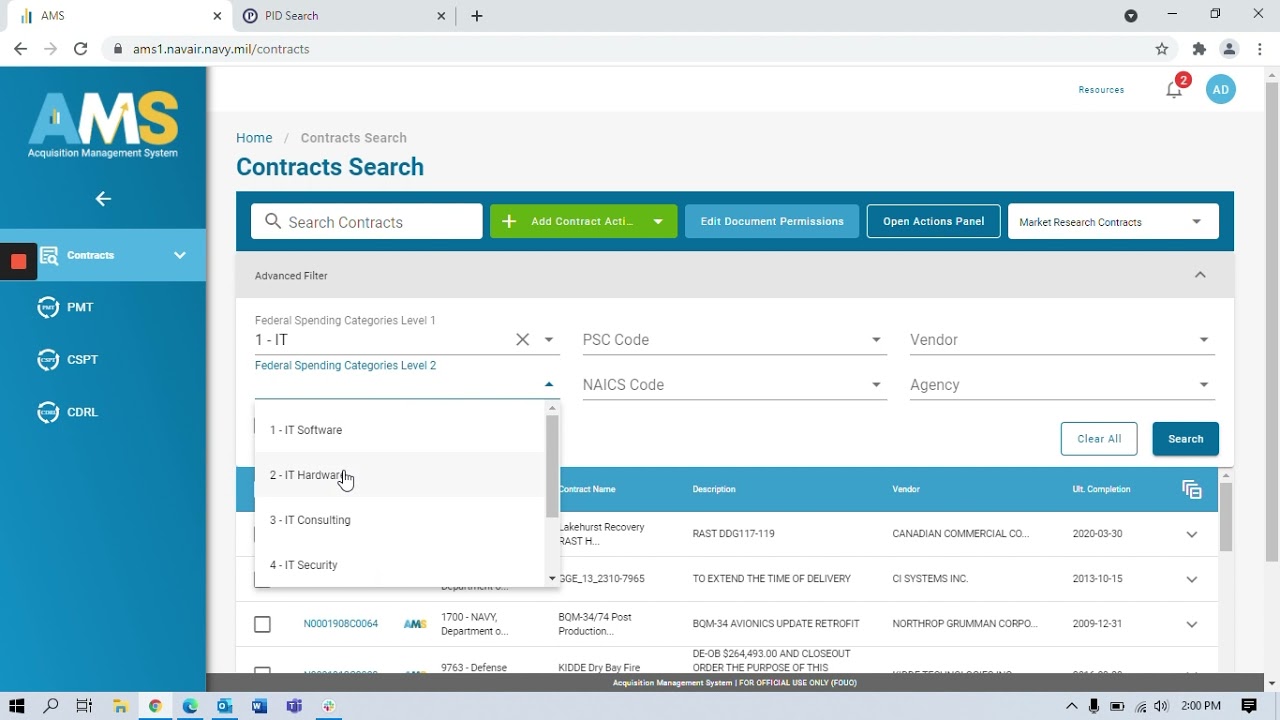Open Microsoft Edge from the taskbar
The height and width of the screenshot is (720, 1280).
pos(190,706)
